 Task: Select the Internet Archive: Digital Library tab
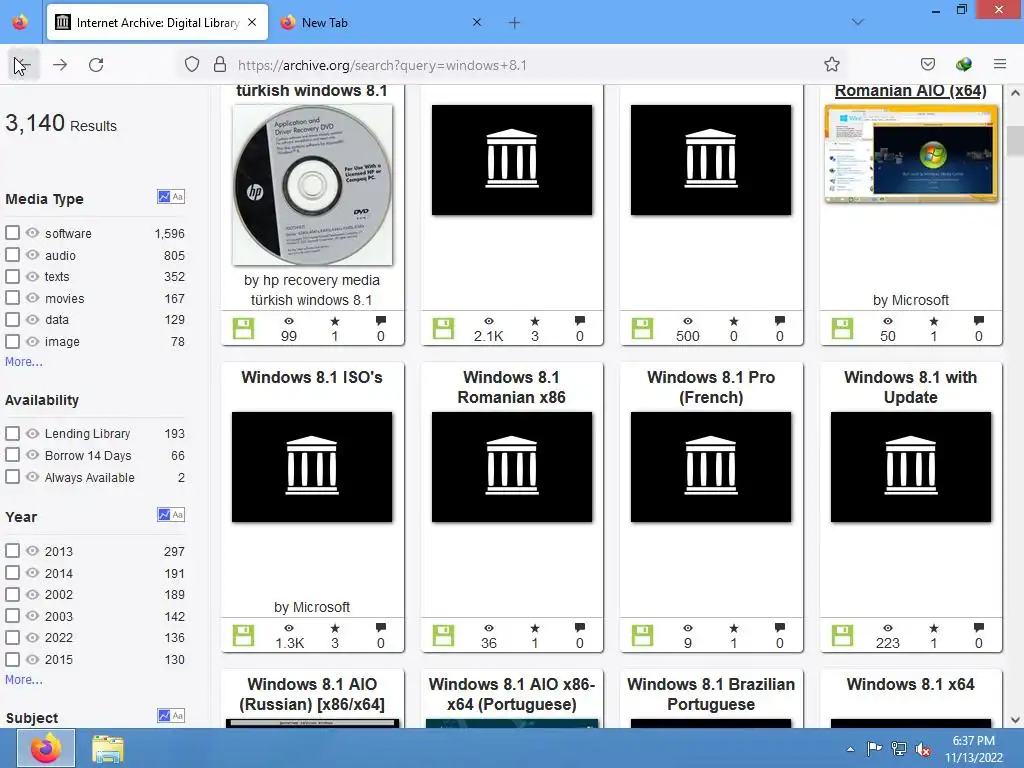click(x=157, y=23)
